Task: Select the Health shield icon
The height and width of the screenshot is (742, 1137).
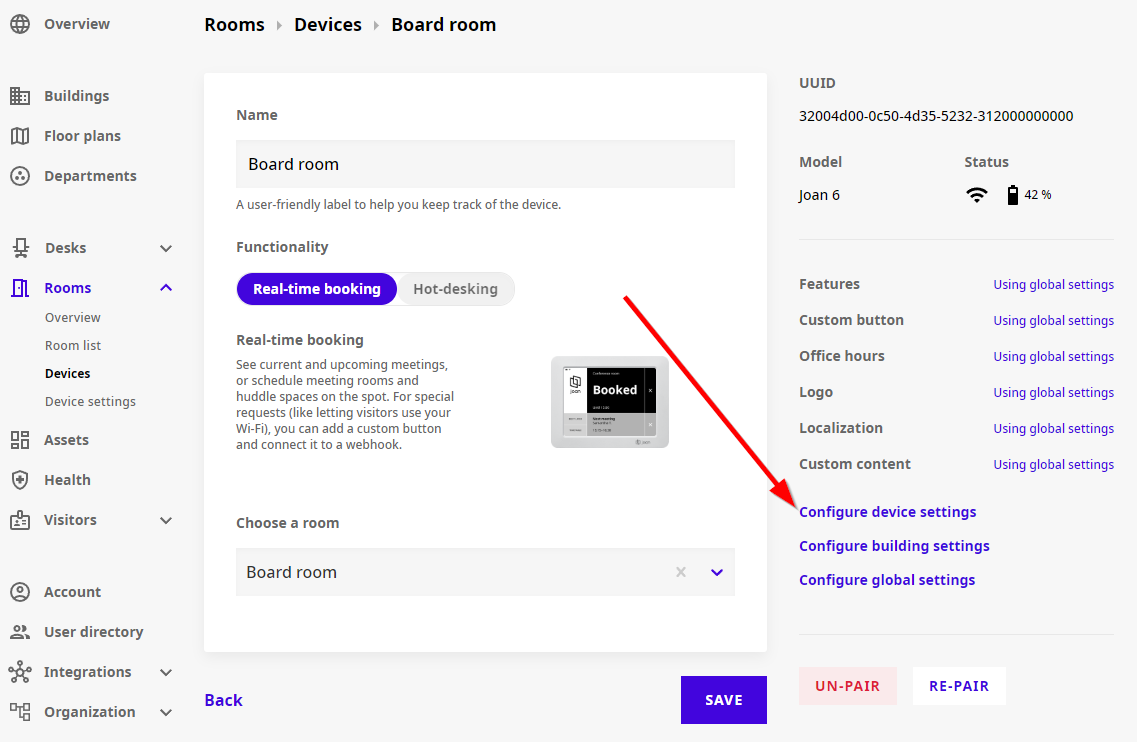Action: pyautogui.click(x=20, y=479)
